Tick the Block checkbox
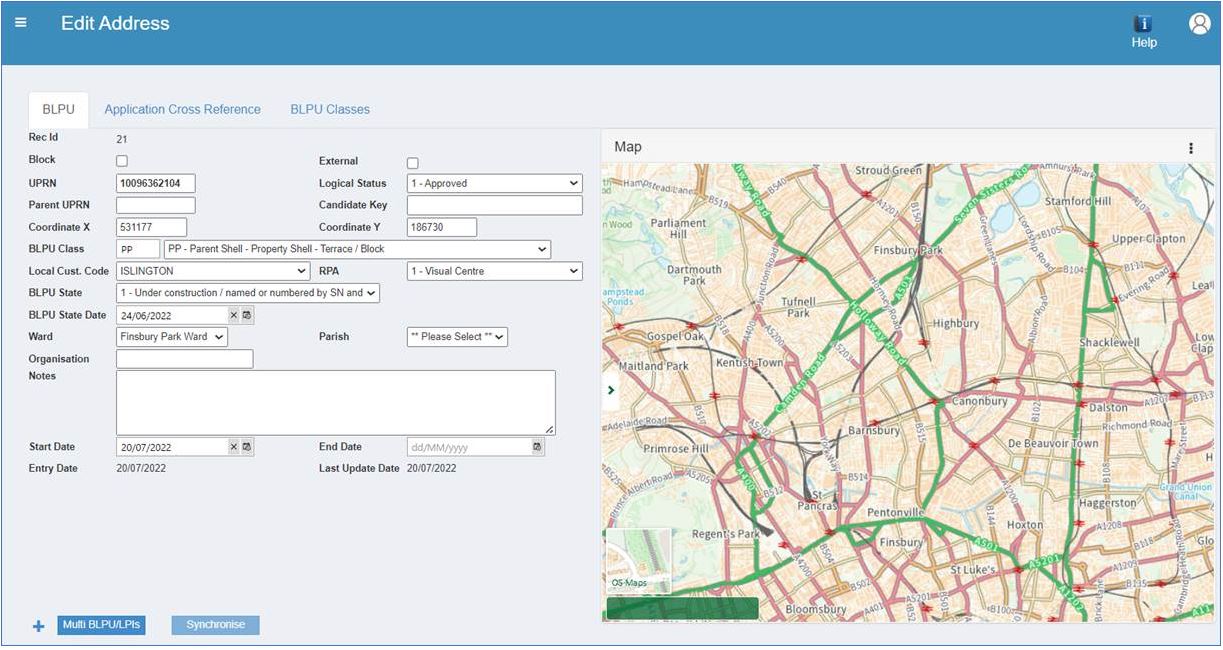The image size is (1223, 650). 122,161
